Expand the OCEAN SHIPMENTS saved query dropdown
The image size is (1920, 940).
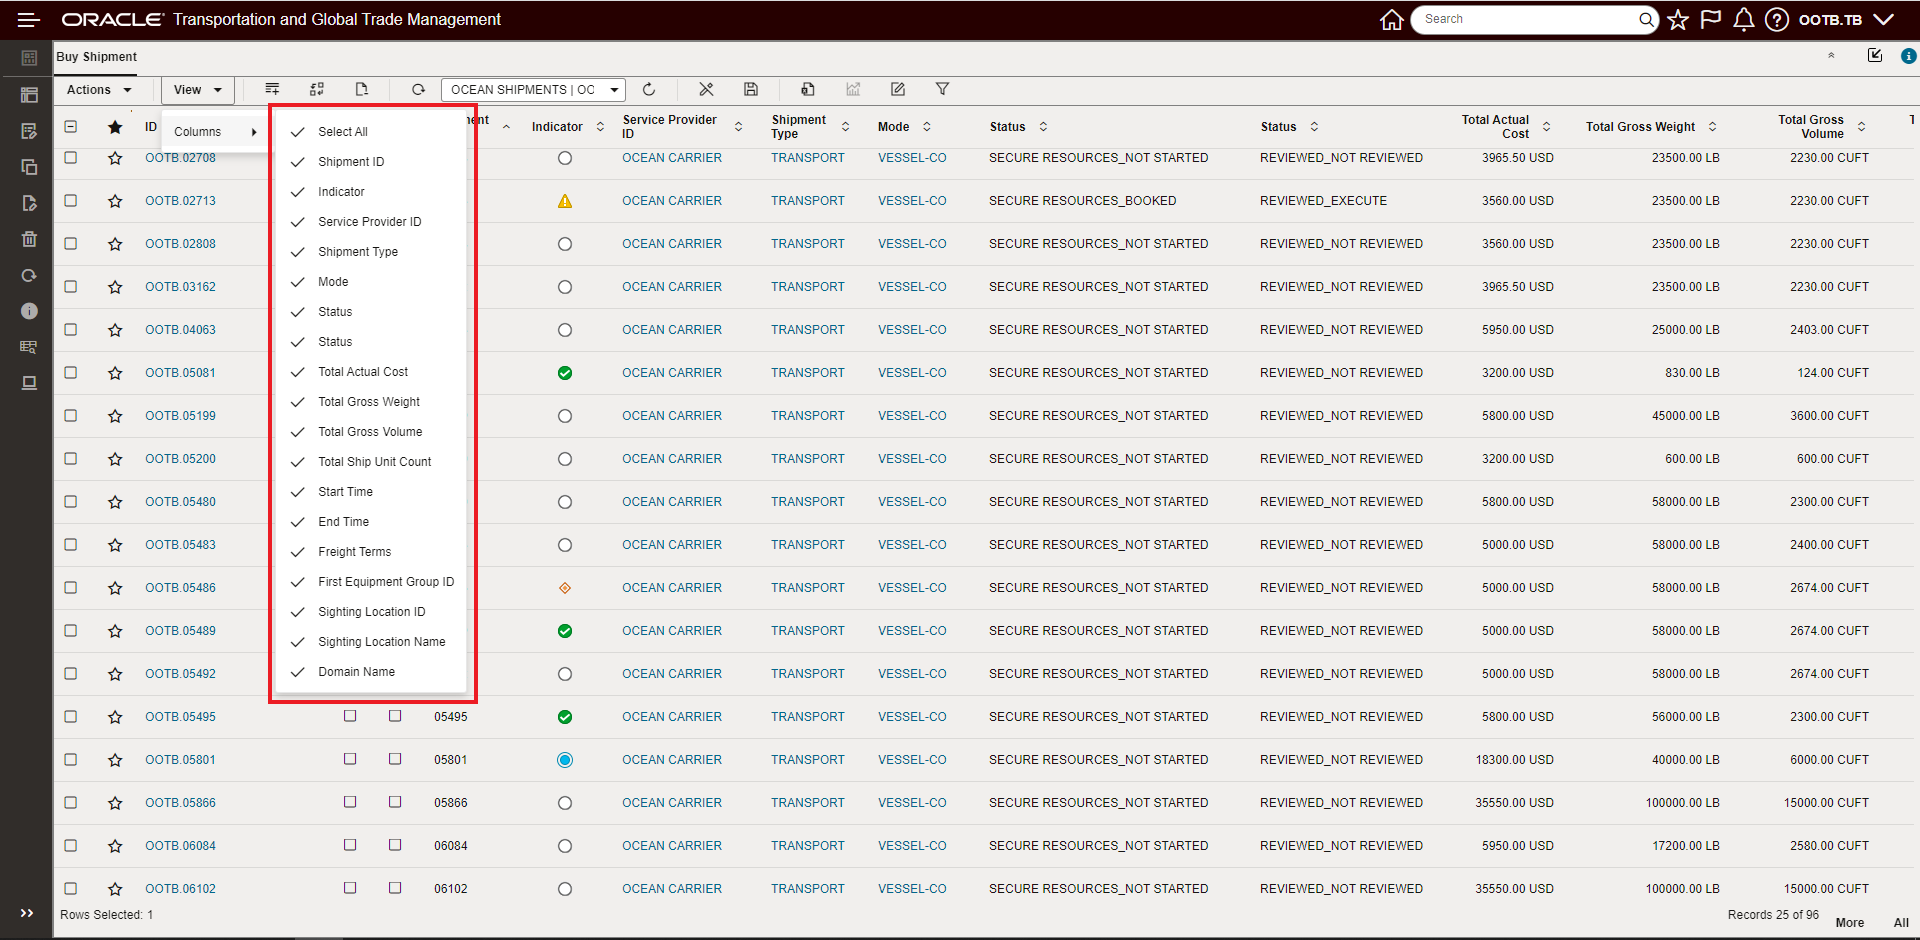point(615,90)
